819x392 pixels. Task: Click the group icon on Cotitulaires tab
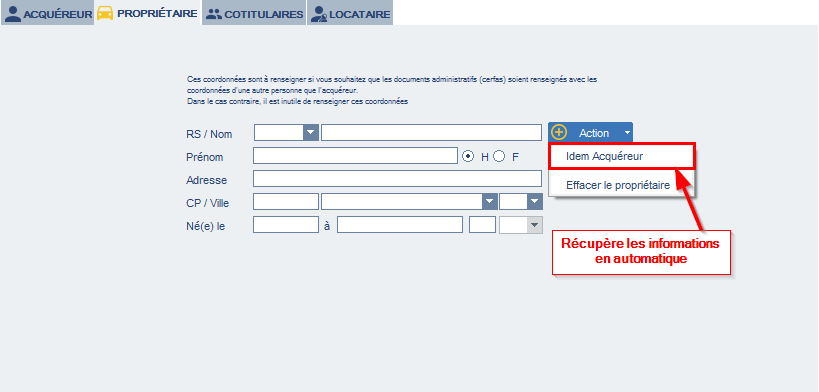[214, 15]
